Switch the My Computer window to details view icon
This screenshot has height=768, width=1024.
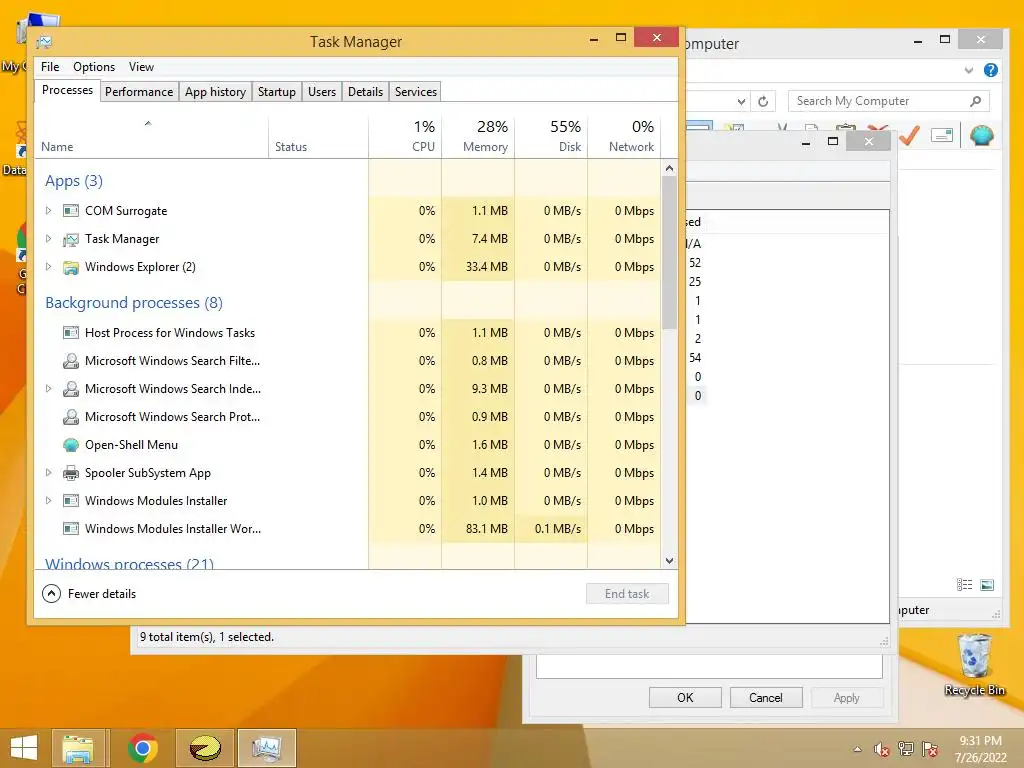coord(964,584)
